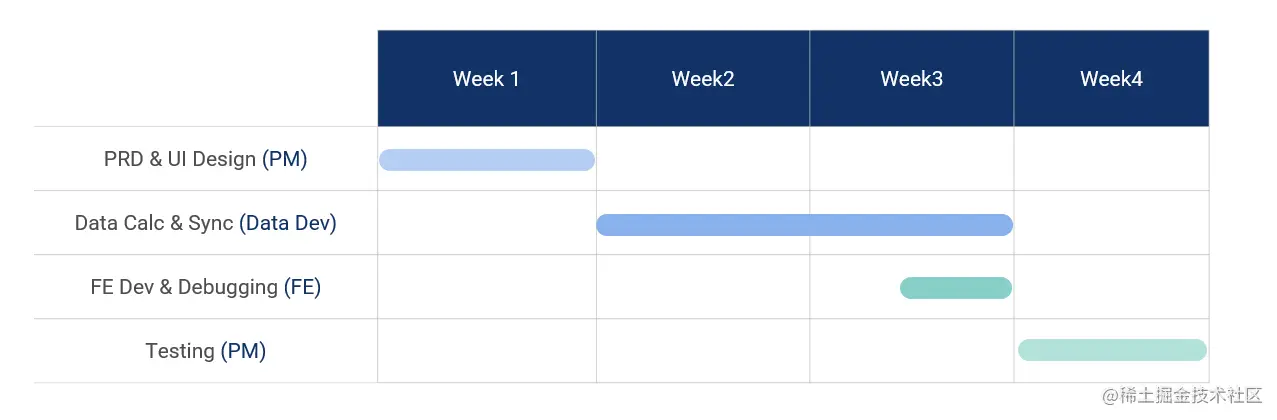
Task: Select empty Week2 cell in Testing row
Action: [x=703, y=351]
